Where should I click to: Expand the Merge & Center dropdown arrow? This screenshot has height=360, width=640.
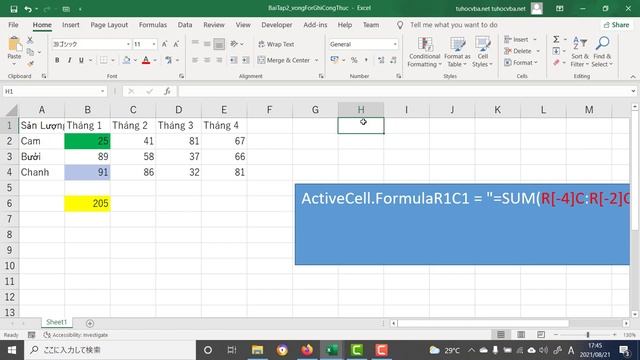click(316, 60)
